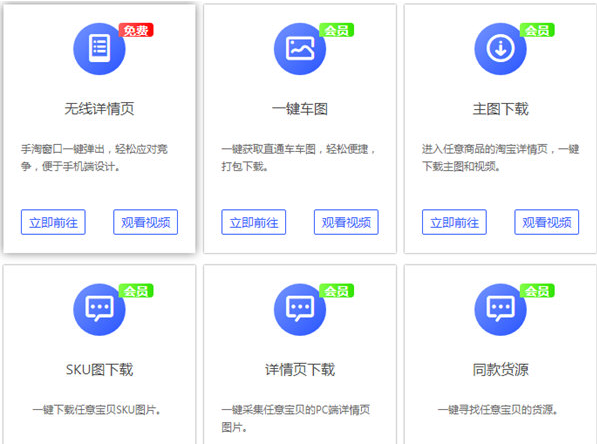Watch video for 无线详情页 via 观看视频
597x444 pixels.
point(145,222)
